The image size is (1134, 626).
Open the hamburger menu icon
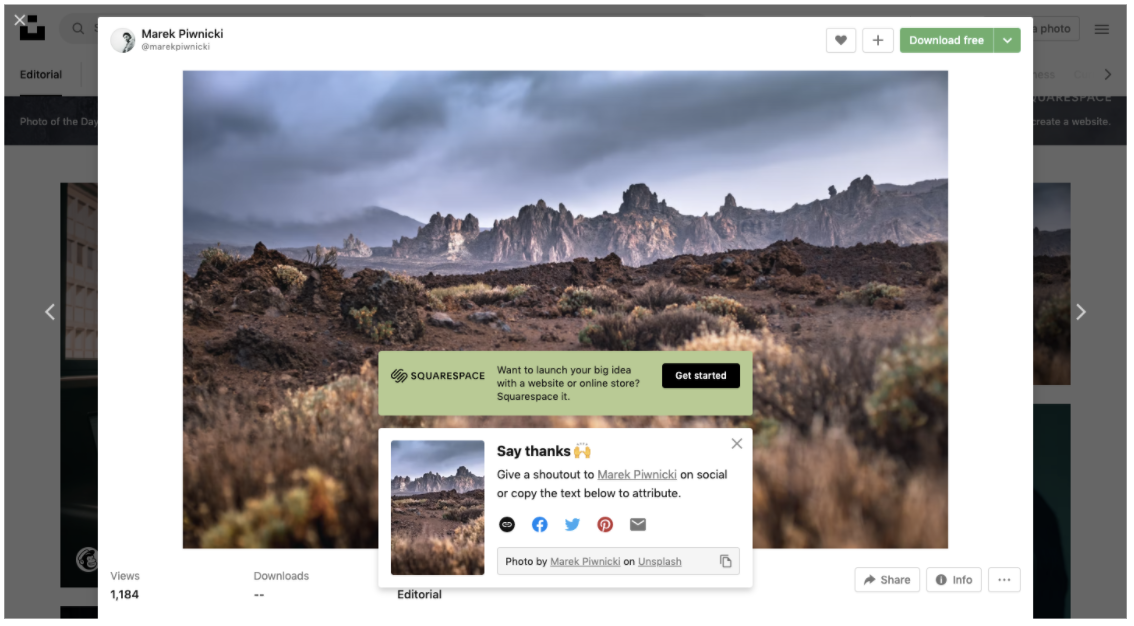point(1101,29)
